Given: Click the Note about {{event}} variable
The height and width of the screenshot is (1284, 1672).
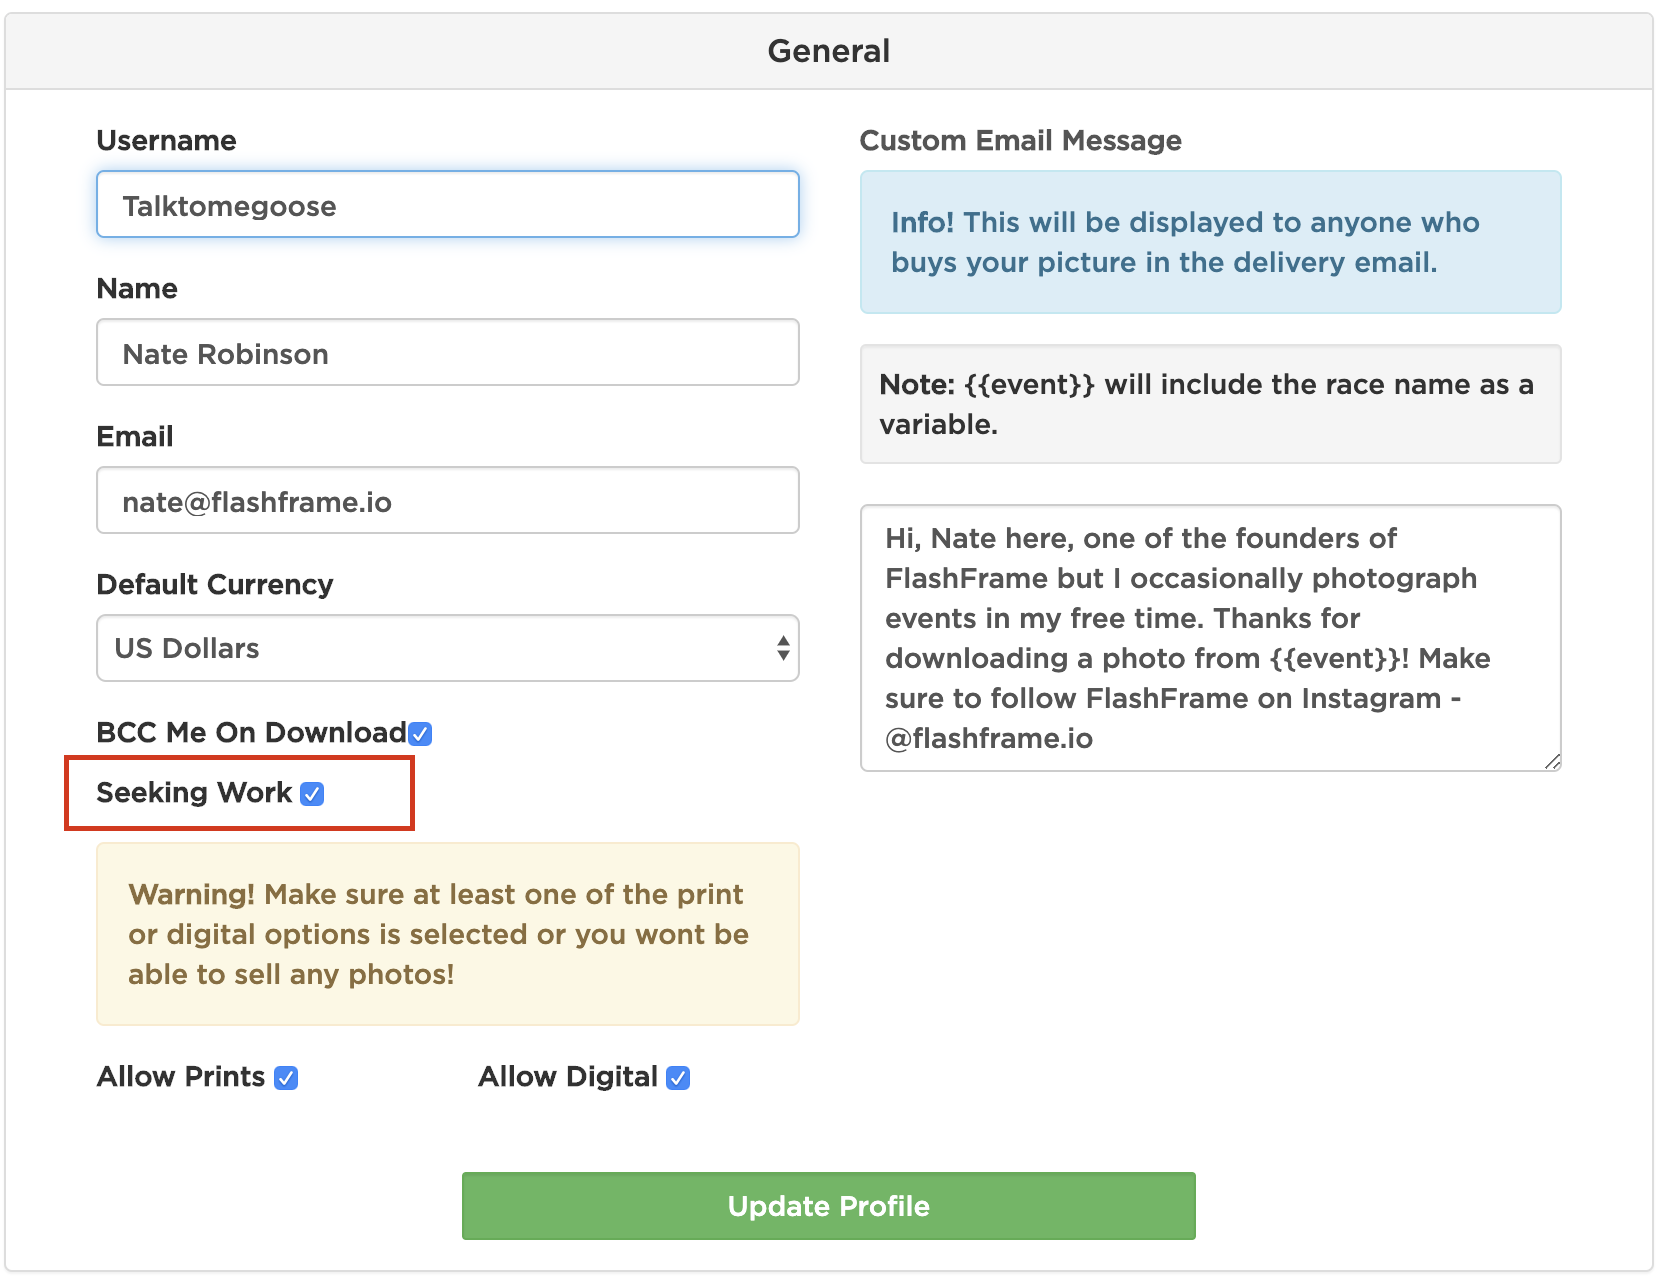Looking at the screenshot, I should (1209, 404).
